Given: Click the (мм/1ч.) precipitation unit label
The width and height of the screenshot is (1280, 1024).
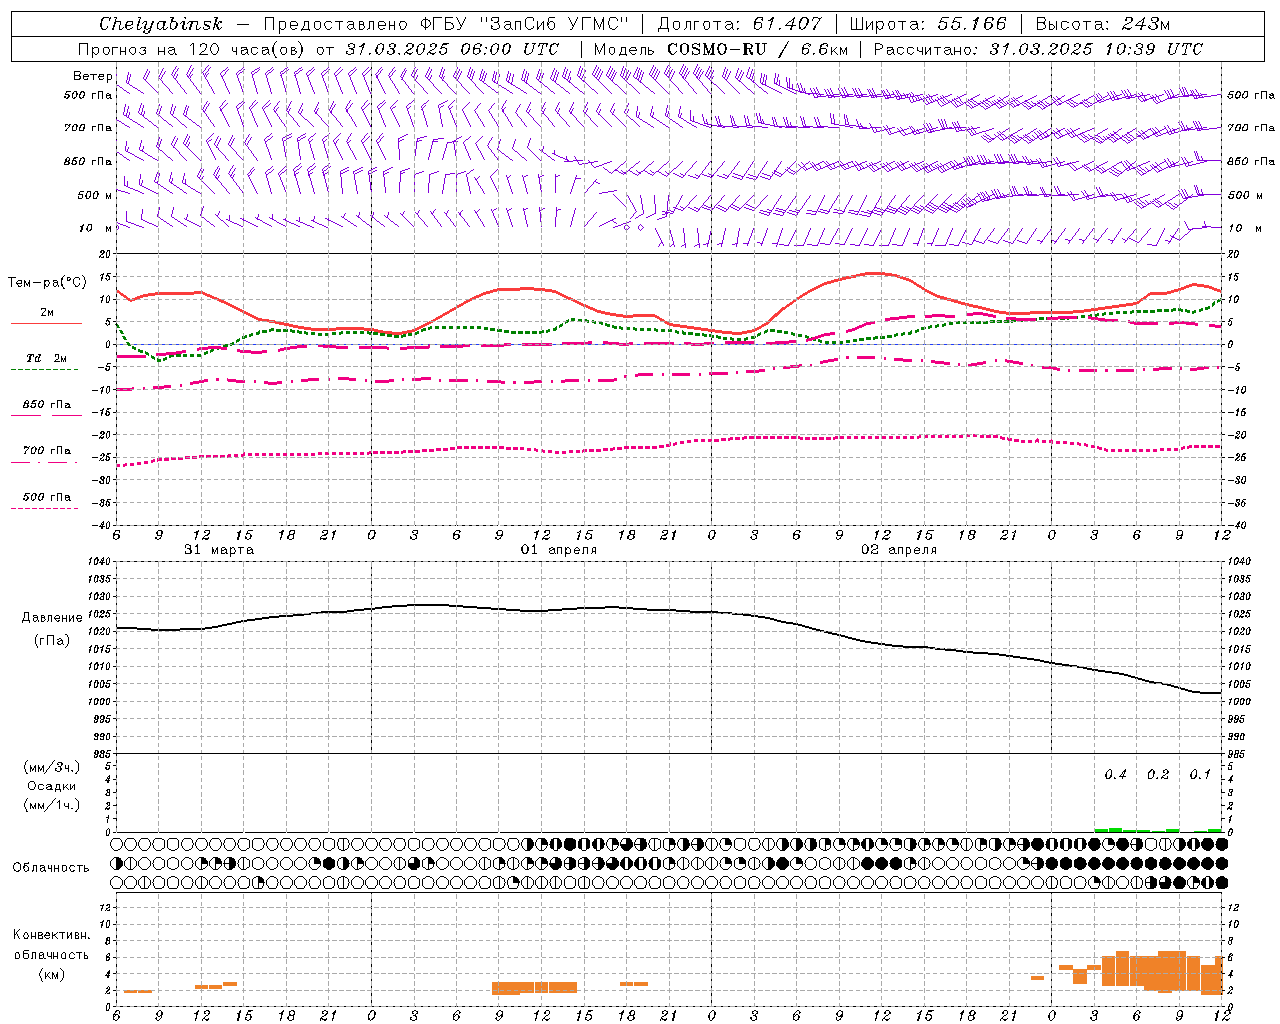Looking at the screenshot, I should point(52,805).
